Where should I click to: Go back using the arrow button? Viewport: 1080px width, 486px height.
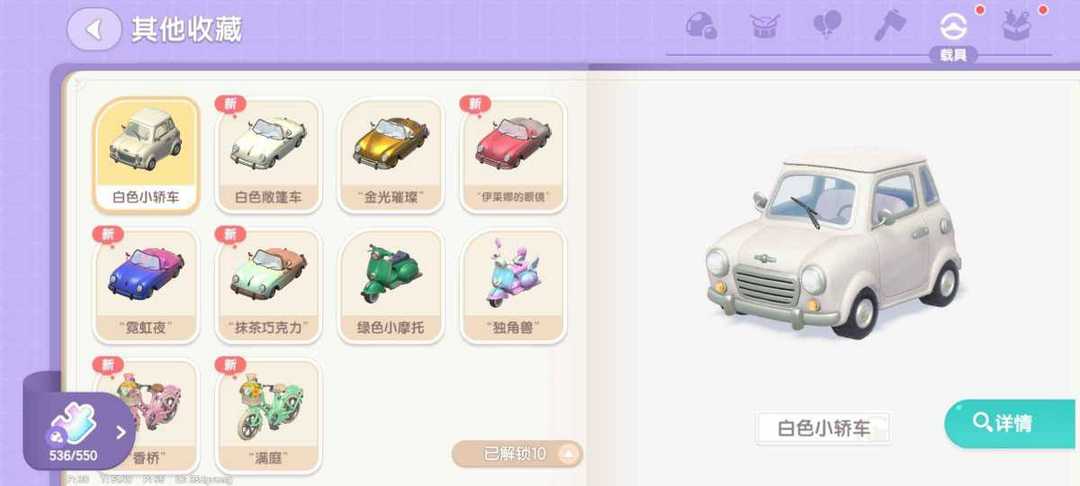94,30
